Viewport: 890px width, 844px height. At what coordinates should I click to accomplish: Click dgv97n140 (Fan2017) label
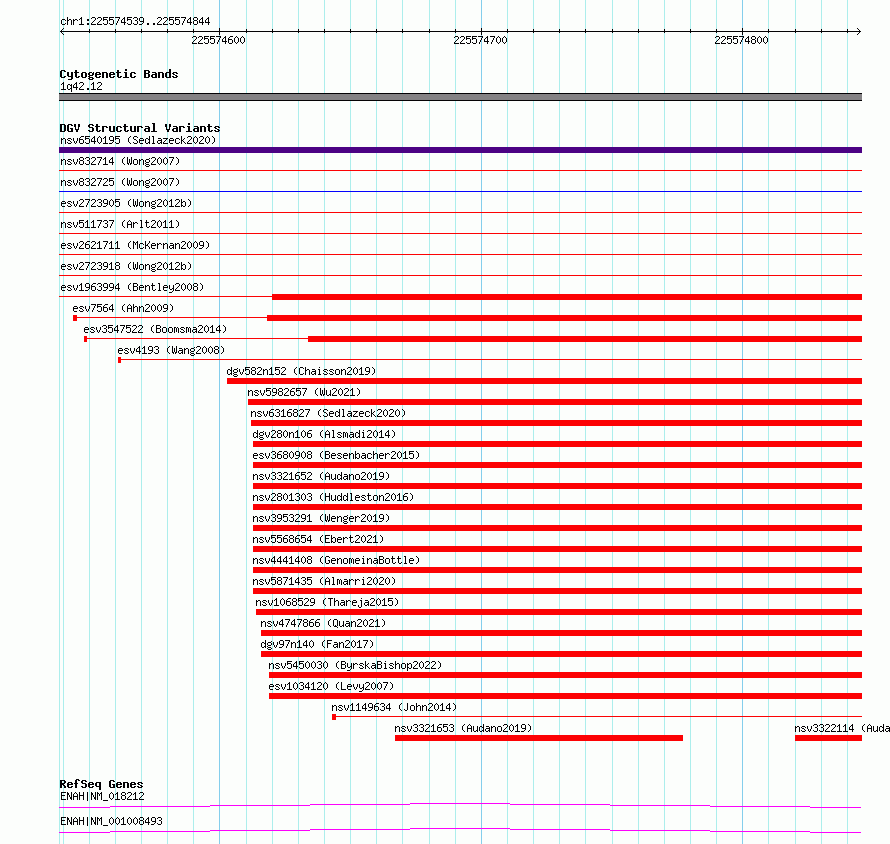point(317,644)
